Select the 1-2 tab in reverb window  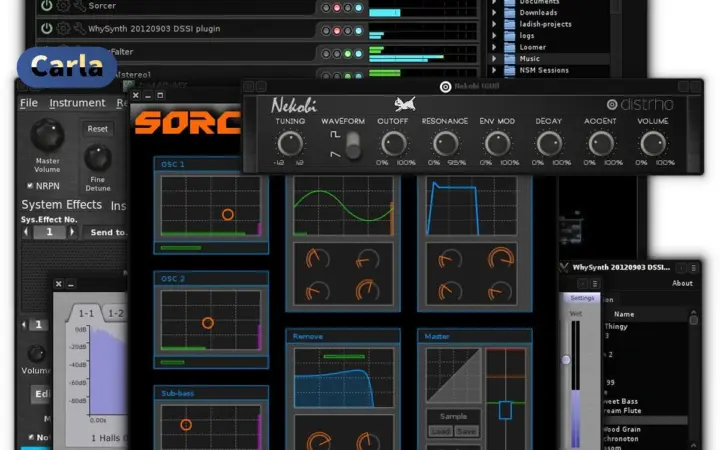pyautogui.click(x=115, y=313)
